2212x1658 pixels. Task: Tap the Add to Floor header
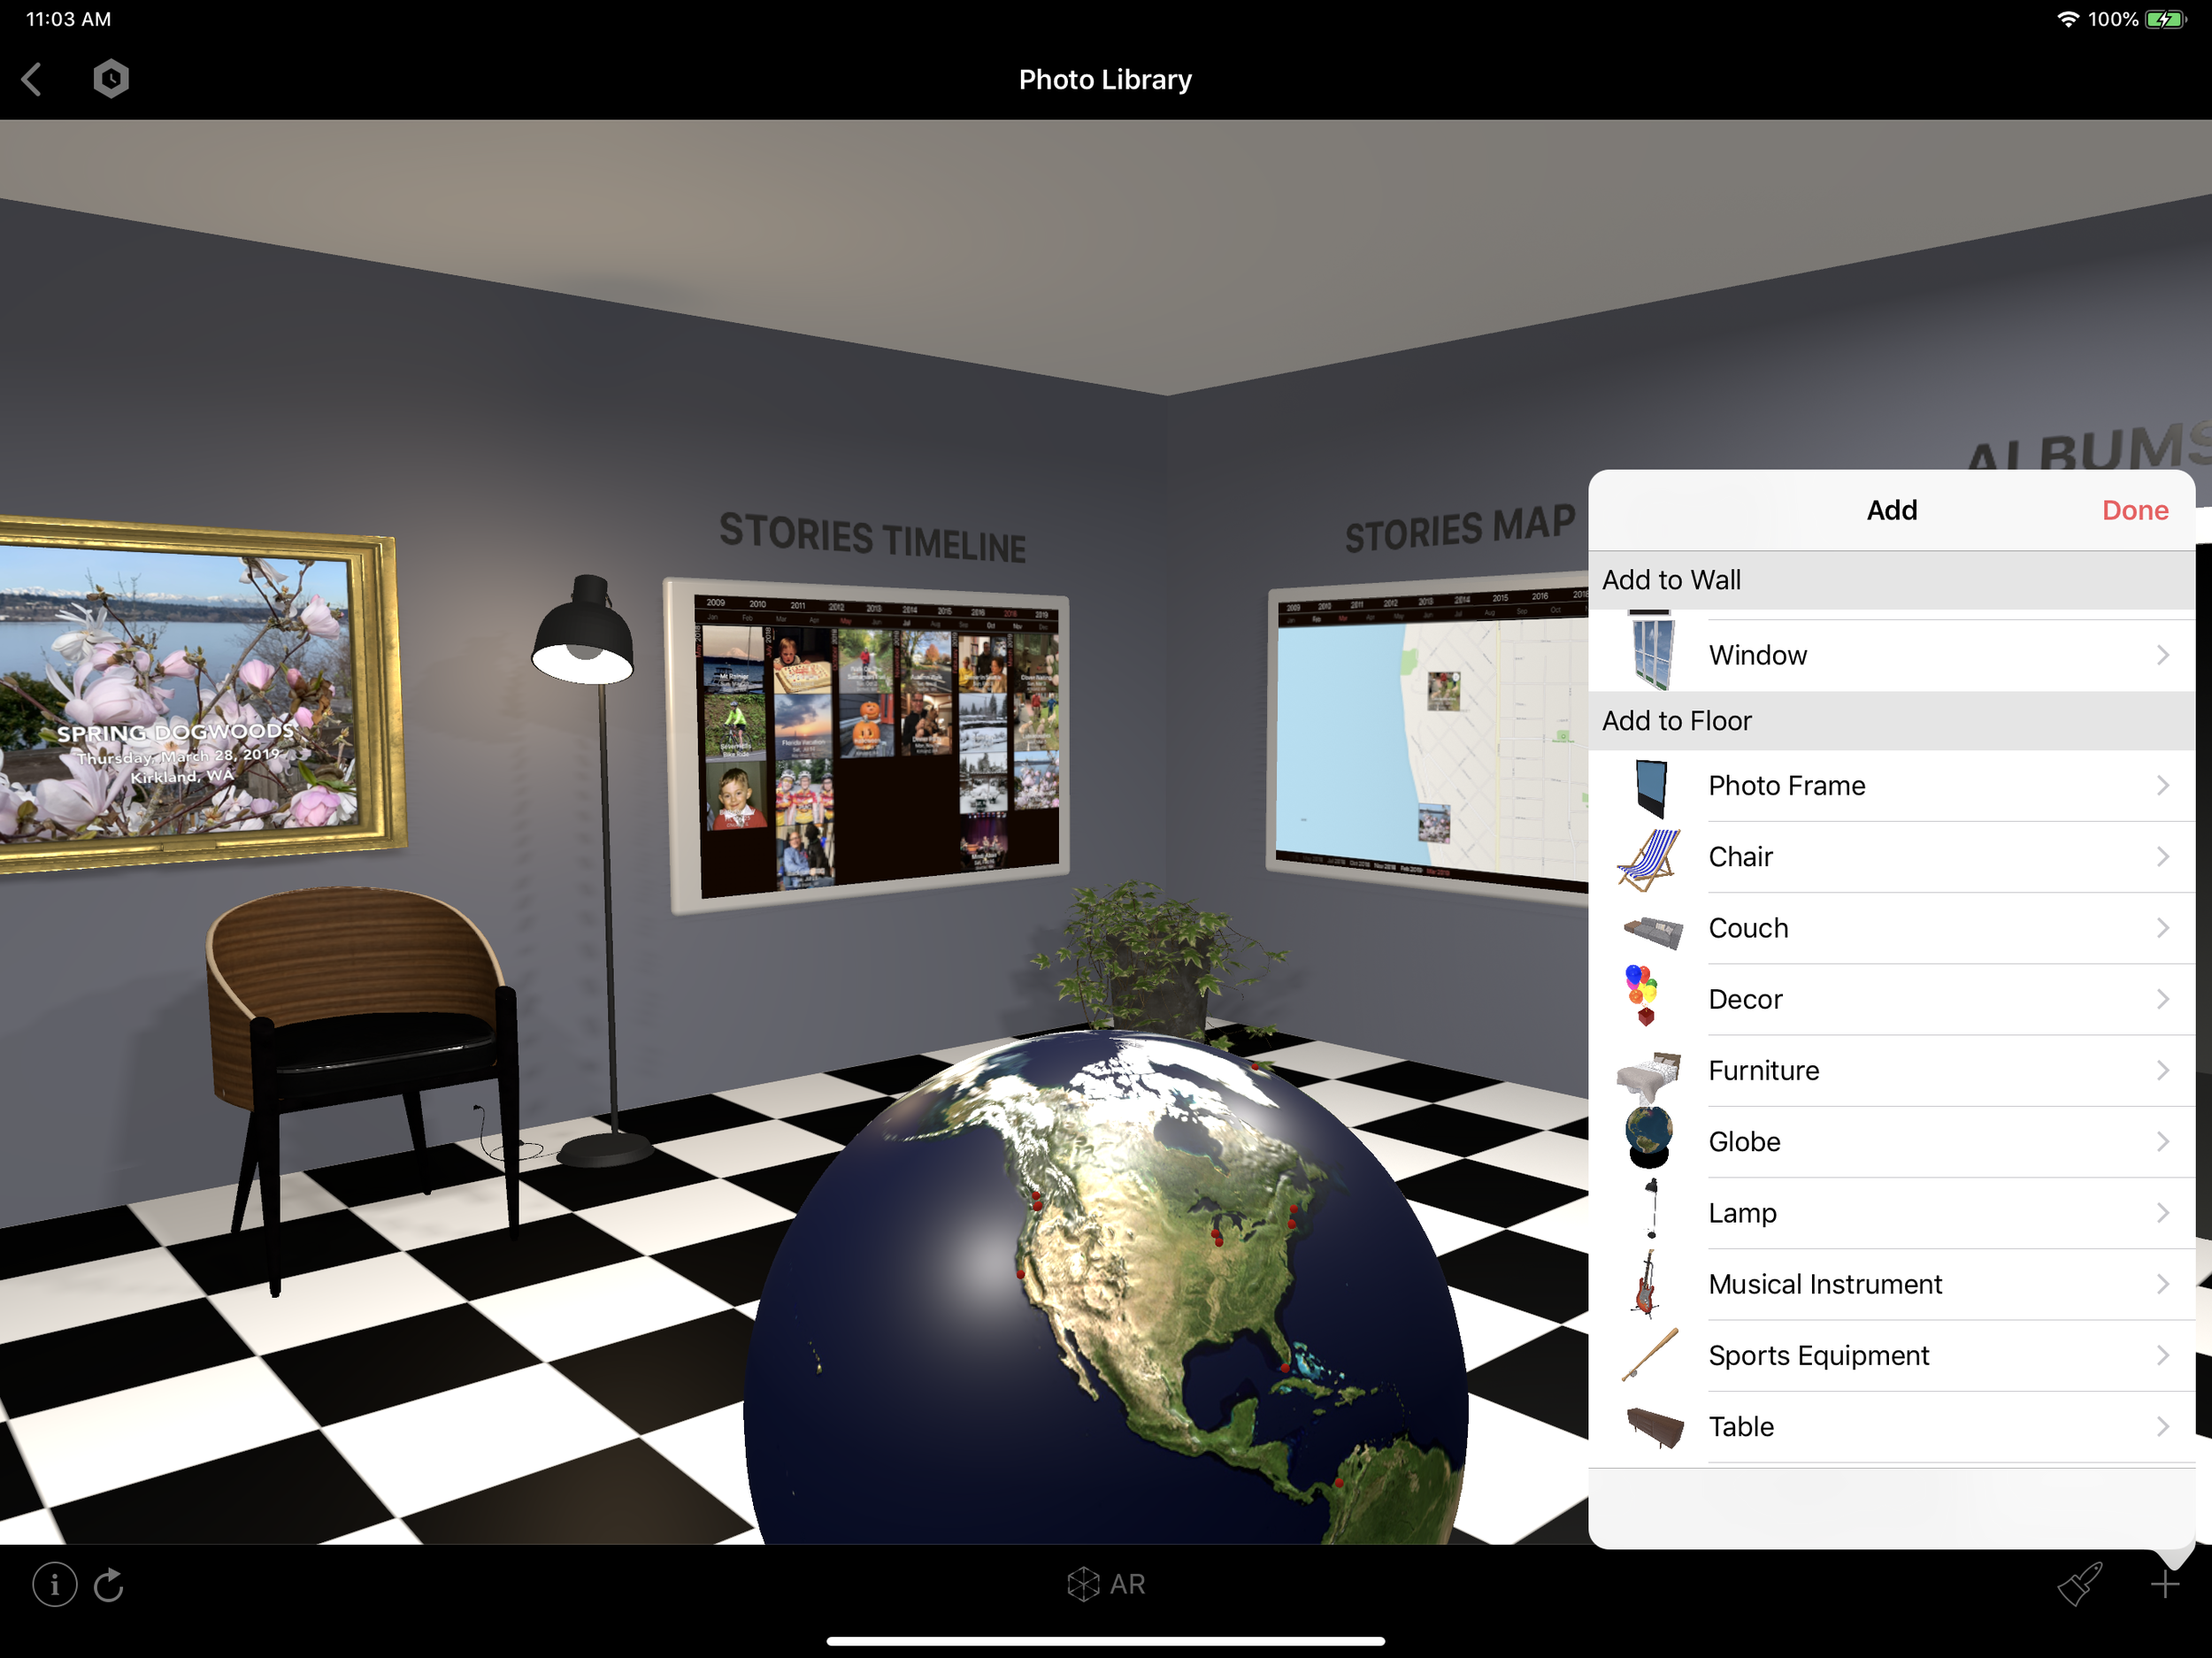pos(1890,721)
